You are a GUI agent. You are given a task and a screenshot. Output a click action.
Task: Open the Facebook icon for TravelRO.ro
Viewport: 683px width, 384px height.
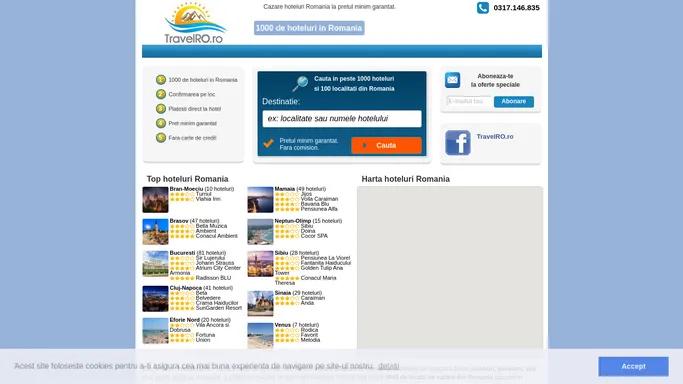point(458,142)
